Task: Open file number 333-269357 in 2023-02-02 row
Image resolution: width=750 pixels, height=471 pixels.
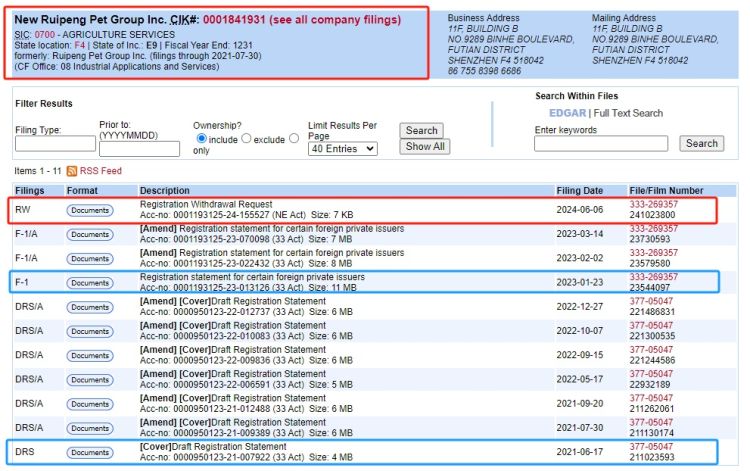Action: 653,252
